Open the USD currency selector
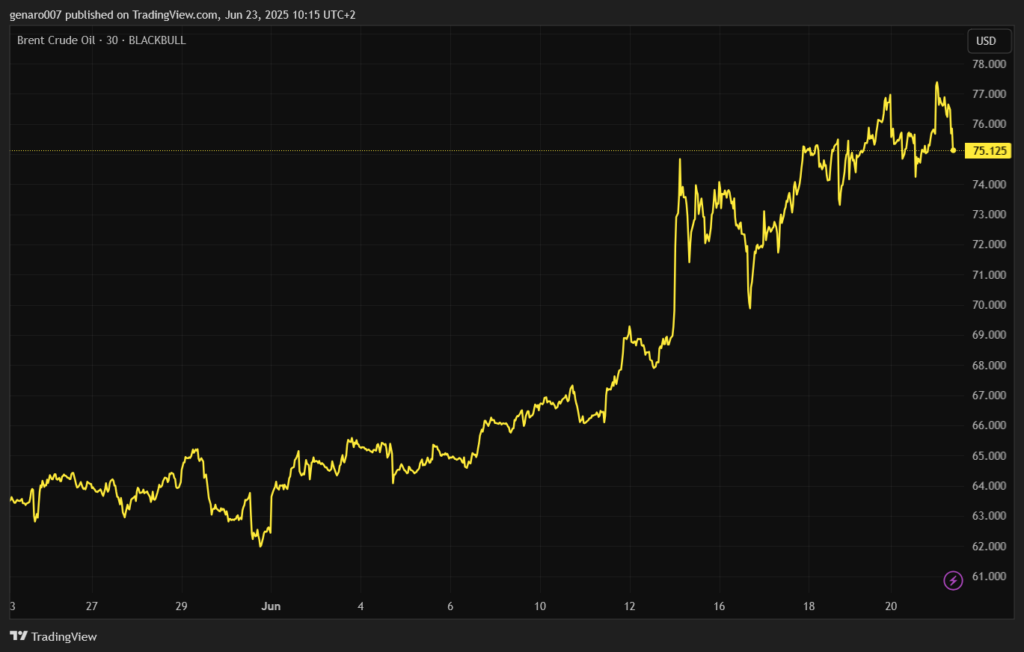Viewport: 1024px width, 652px height. (986, 41)
